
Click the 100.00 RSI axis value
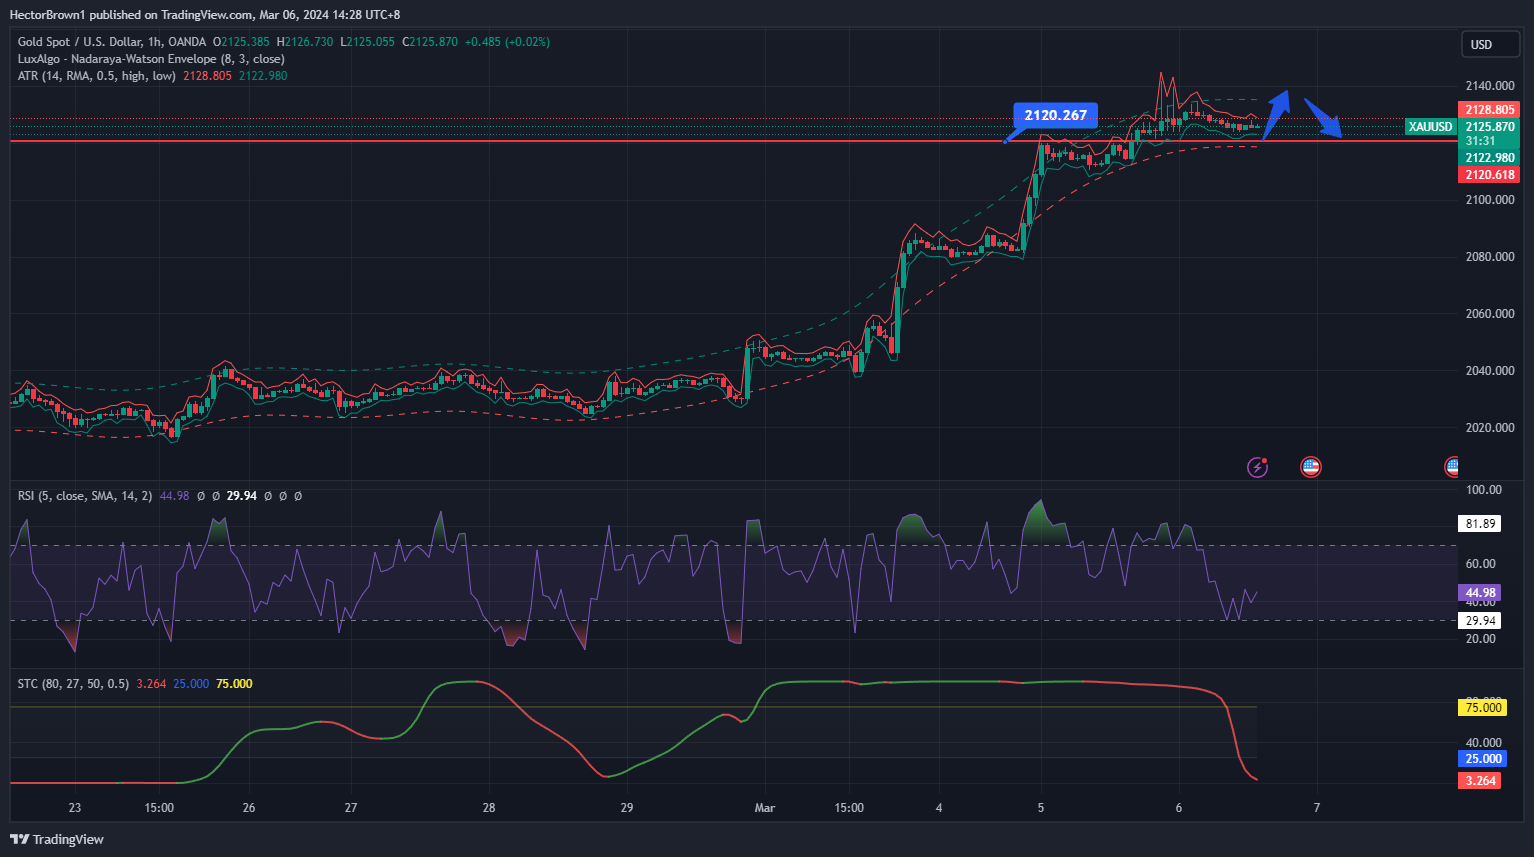tap(1484, 490)
